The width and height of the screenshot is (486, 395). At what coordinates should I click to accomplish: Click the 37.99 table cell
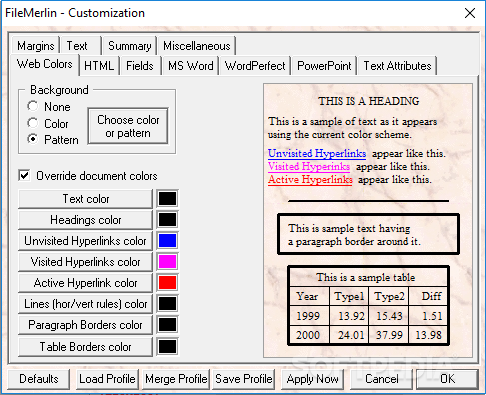388,334
